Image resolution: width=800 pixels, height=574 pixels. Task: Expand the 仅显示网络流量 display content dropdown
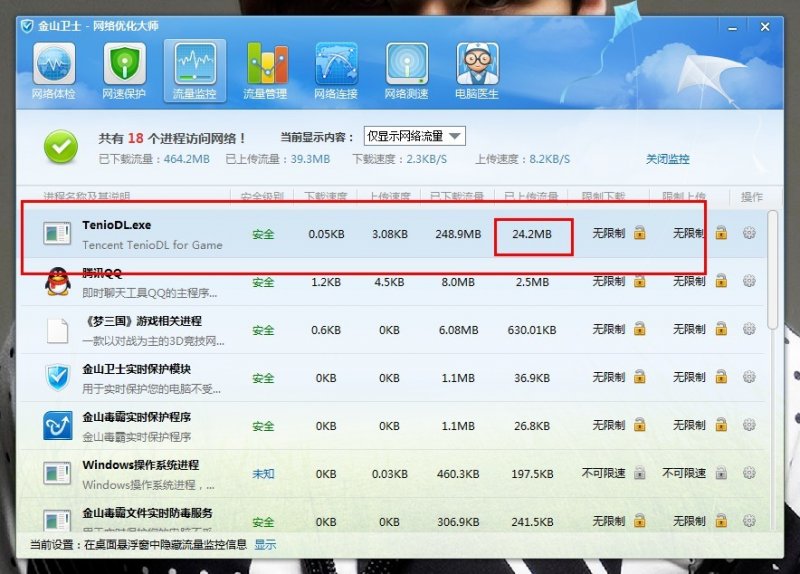(414, 136)
